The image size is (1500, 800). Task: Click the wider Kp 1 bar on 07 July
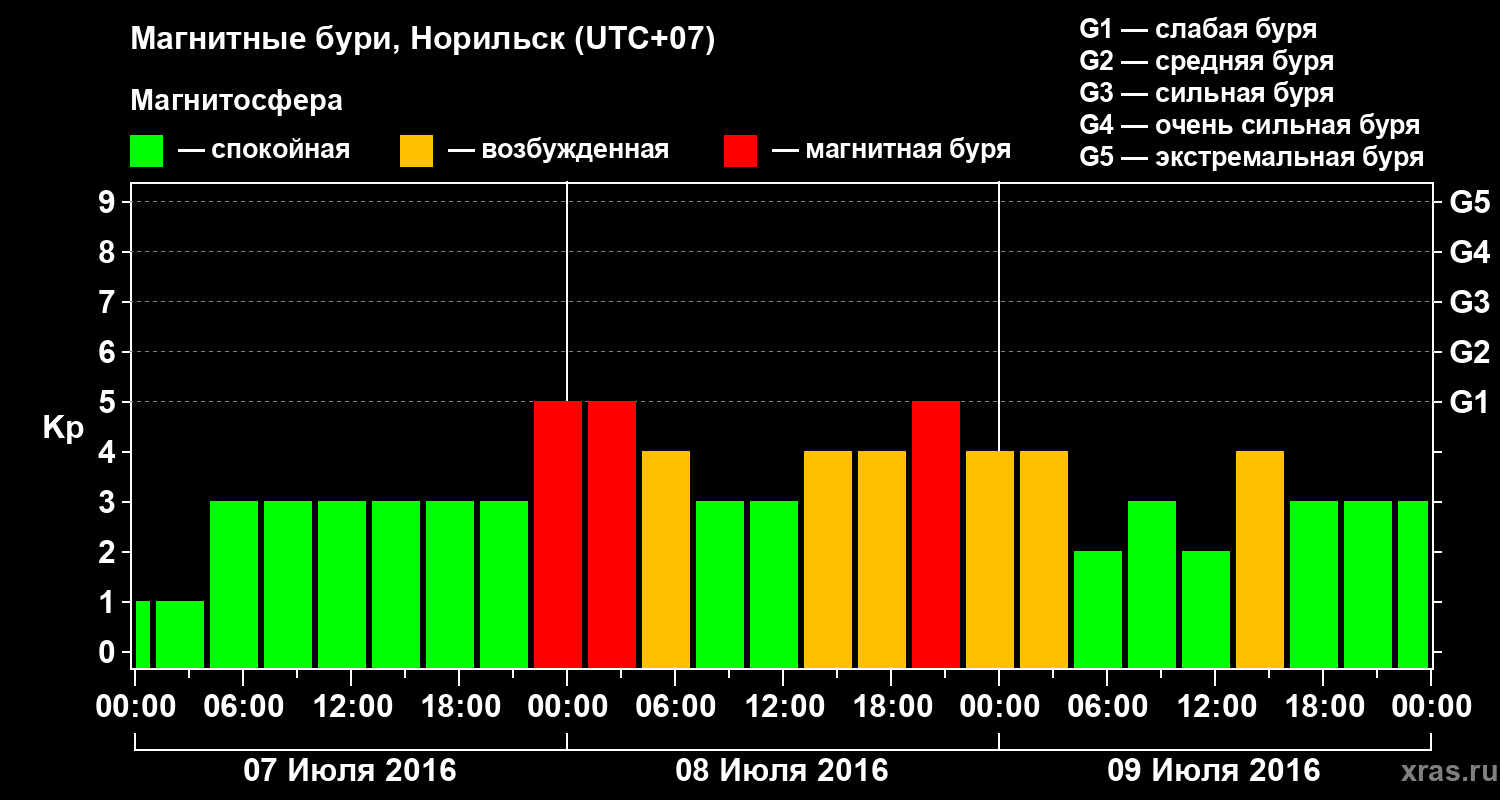(x=180, y=634)
